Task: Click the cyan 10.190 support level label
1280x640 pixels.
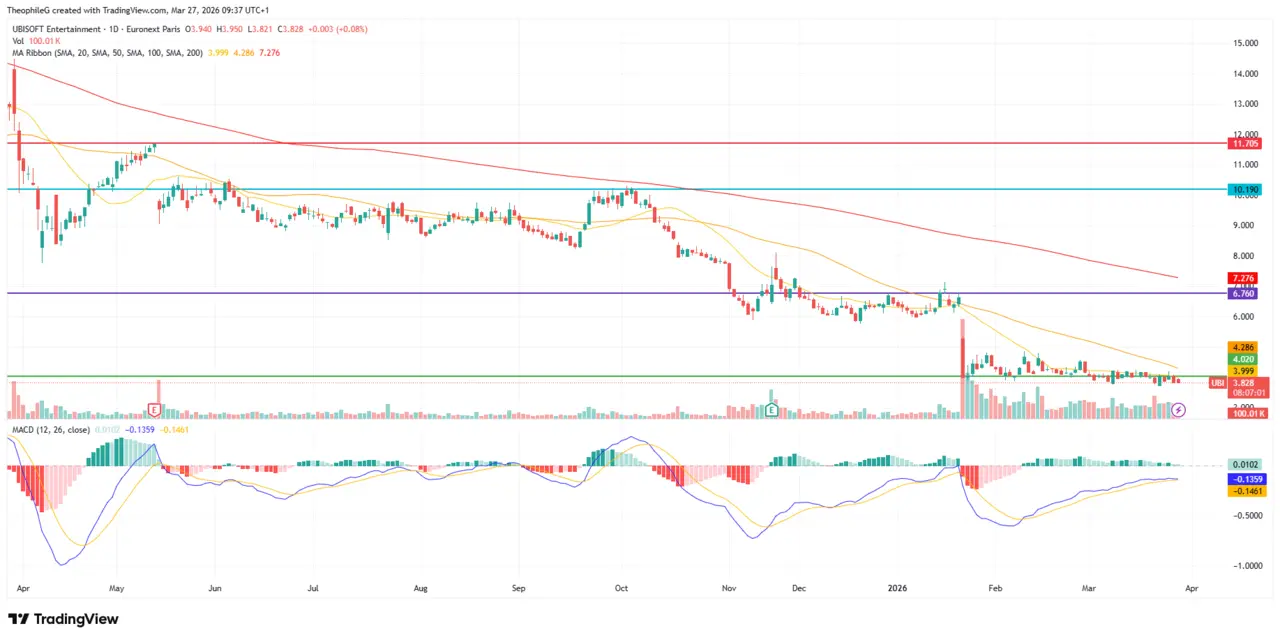Action: tap(1243, 189)
